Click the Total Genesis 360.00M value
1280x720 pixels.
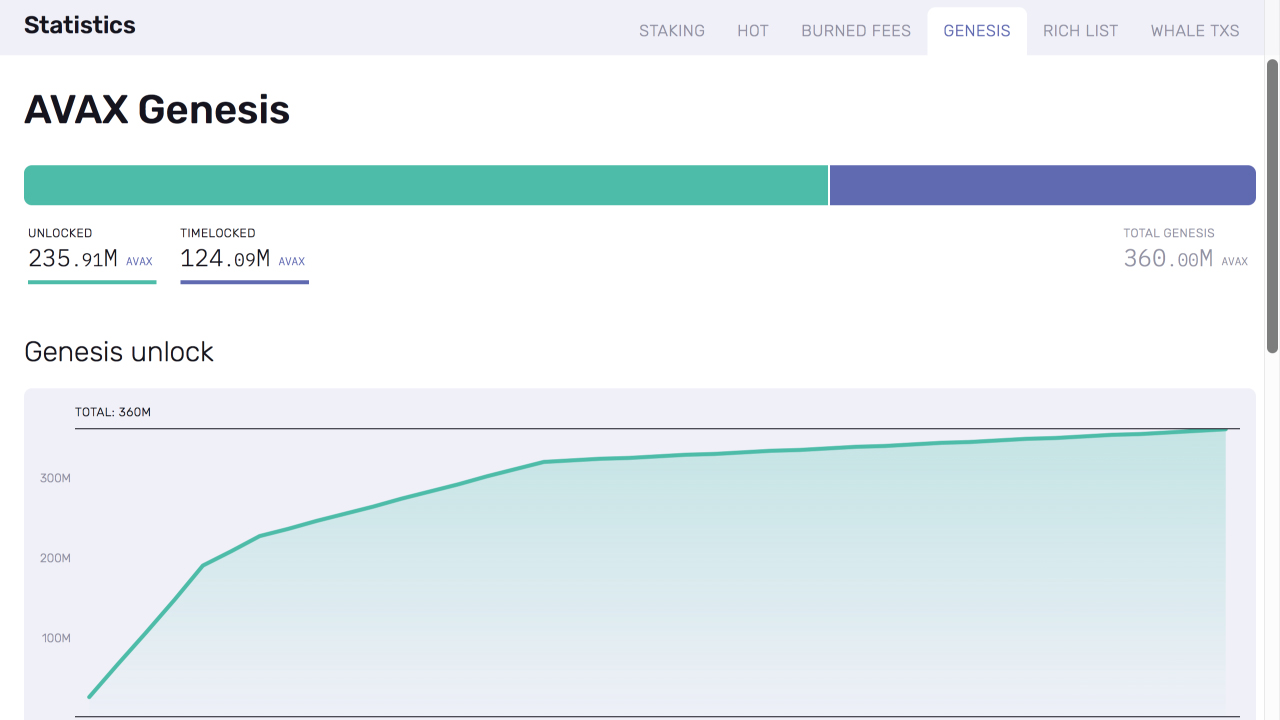(1186, 259)
